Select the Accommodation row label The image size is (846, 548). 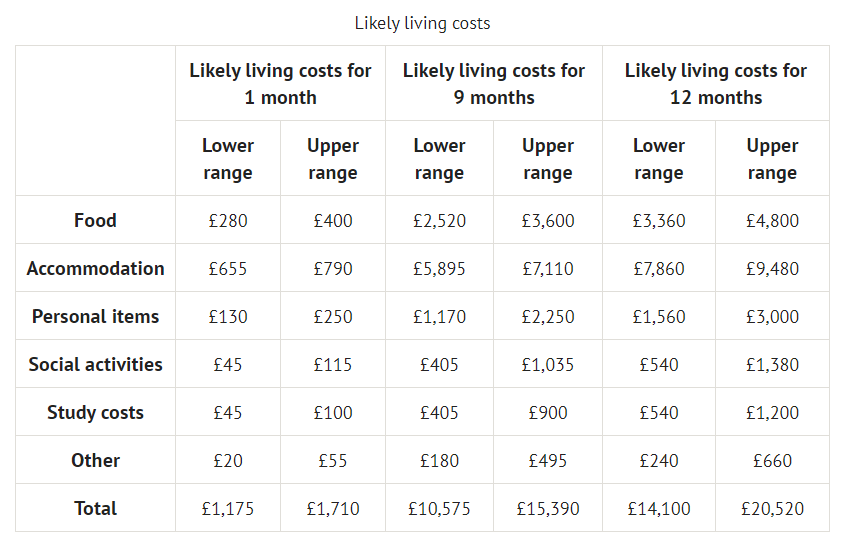pyautogui.click(x=95, y=268)
